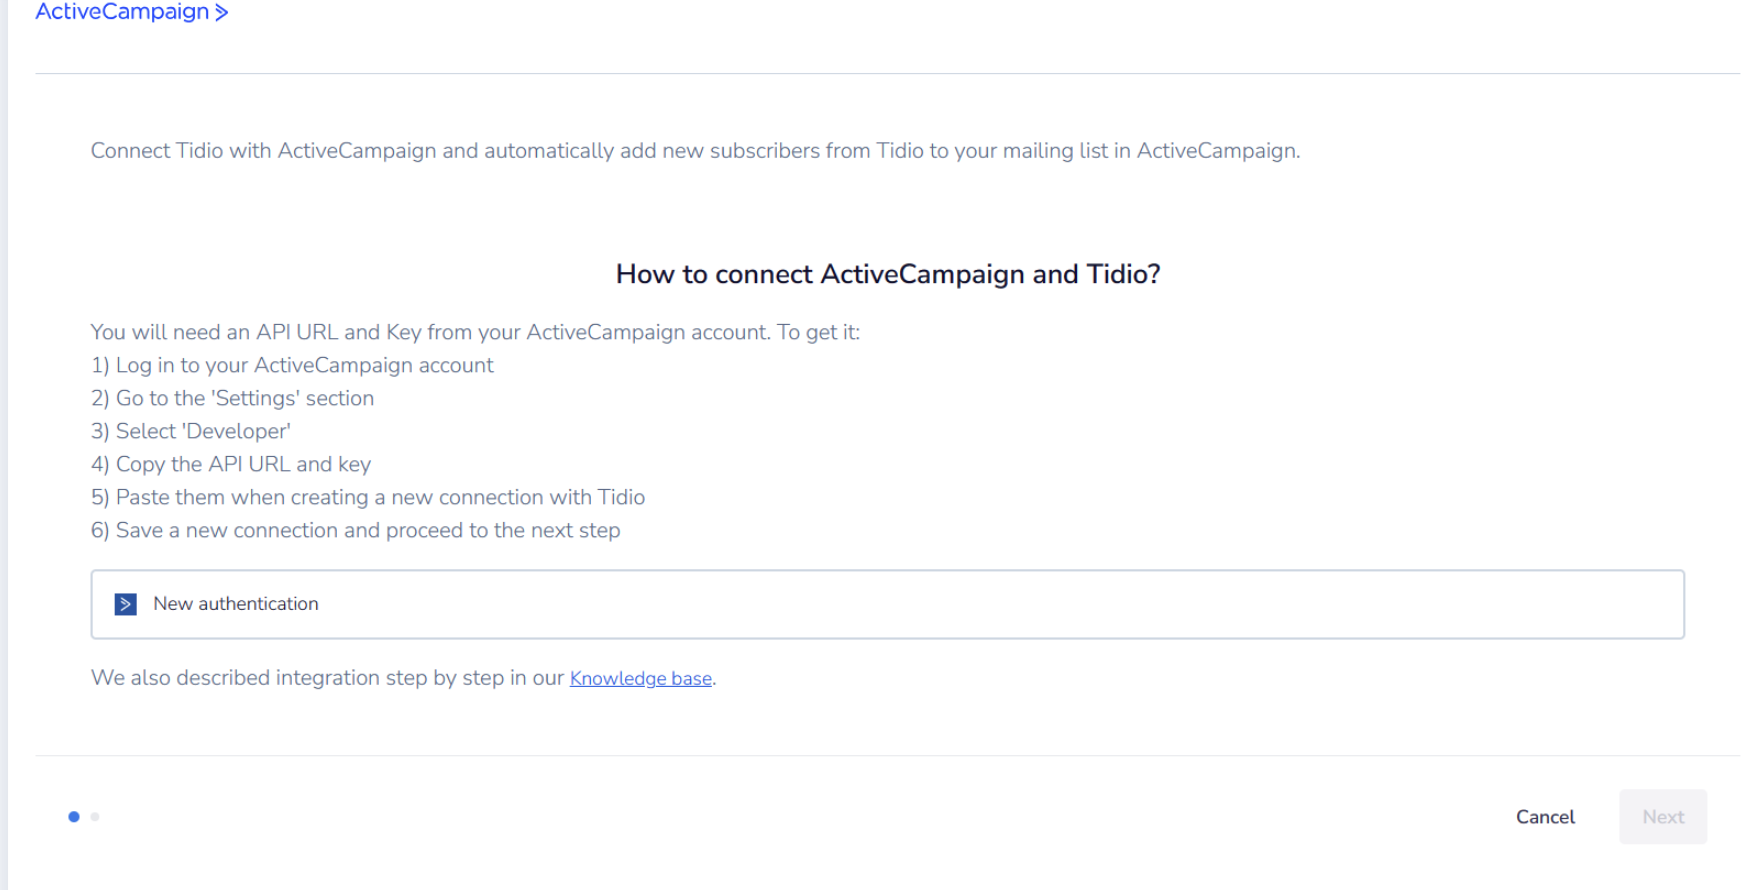Screen dimensions: 1752x890
Task: Open the Knowledge base link
Action: 641,678
